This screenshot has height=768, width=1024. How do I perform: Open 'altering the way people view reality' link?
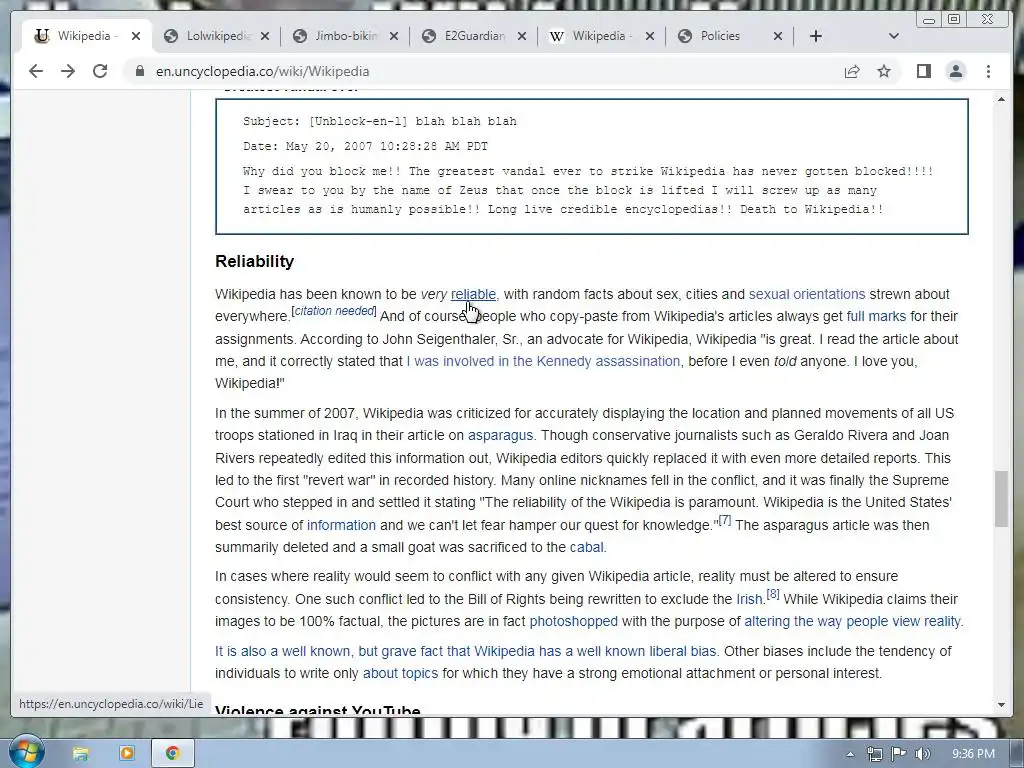pos(852,621)
